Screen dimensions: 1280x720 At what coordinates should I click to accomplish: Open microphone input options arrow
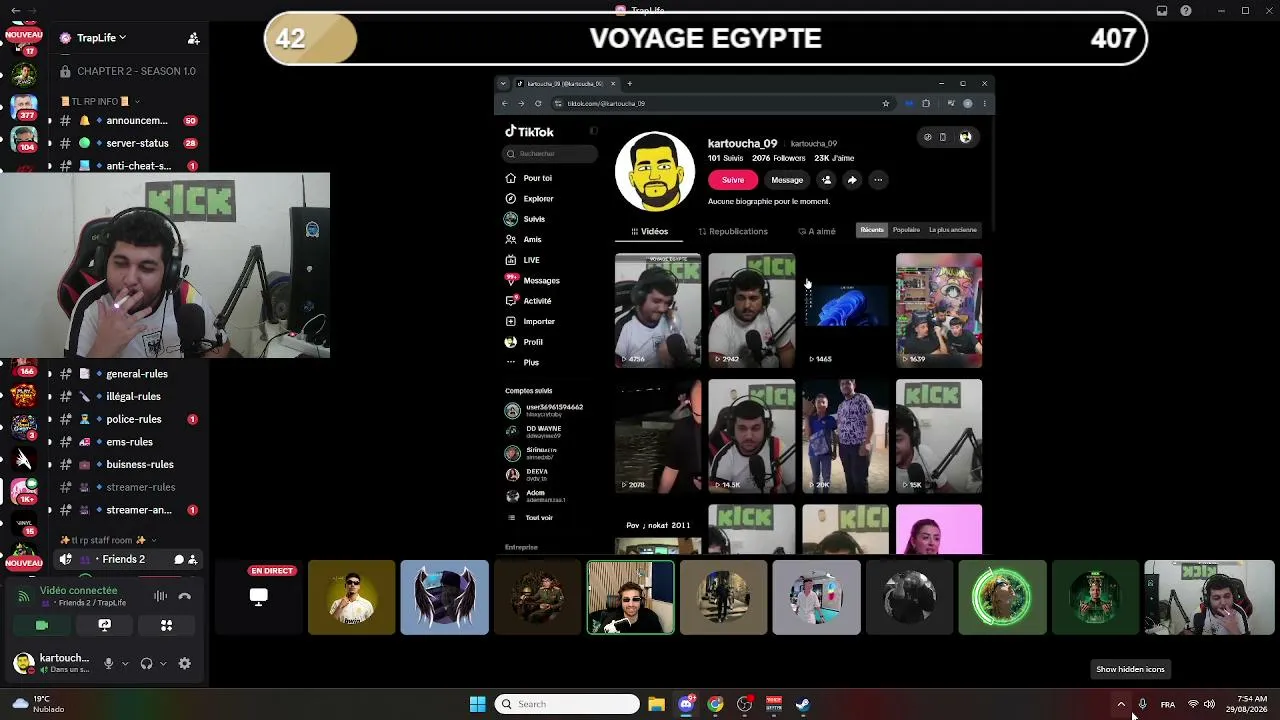pos(125,663)
